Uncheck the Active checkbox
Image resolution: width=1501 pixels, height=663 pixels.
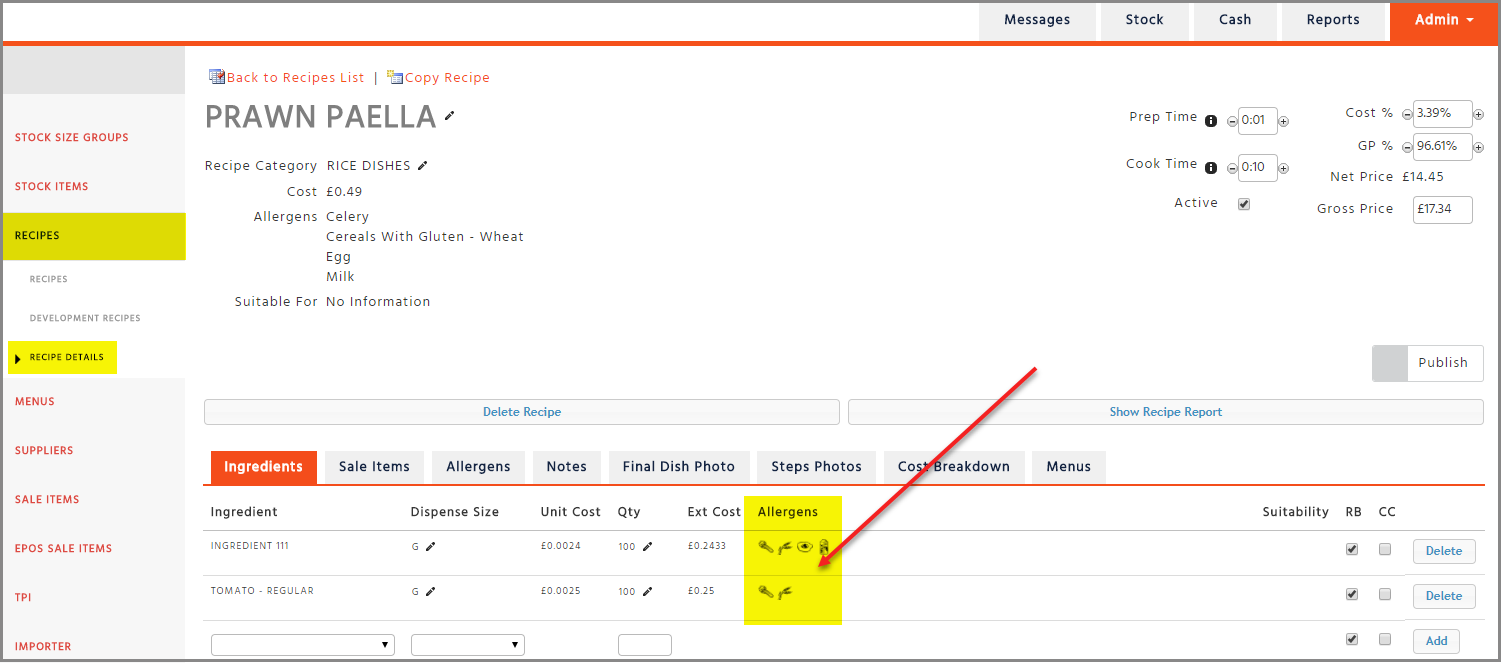(x=1244, y=204)
